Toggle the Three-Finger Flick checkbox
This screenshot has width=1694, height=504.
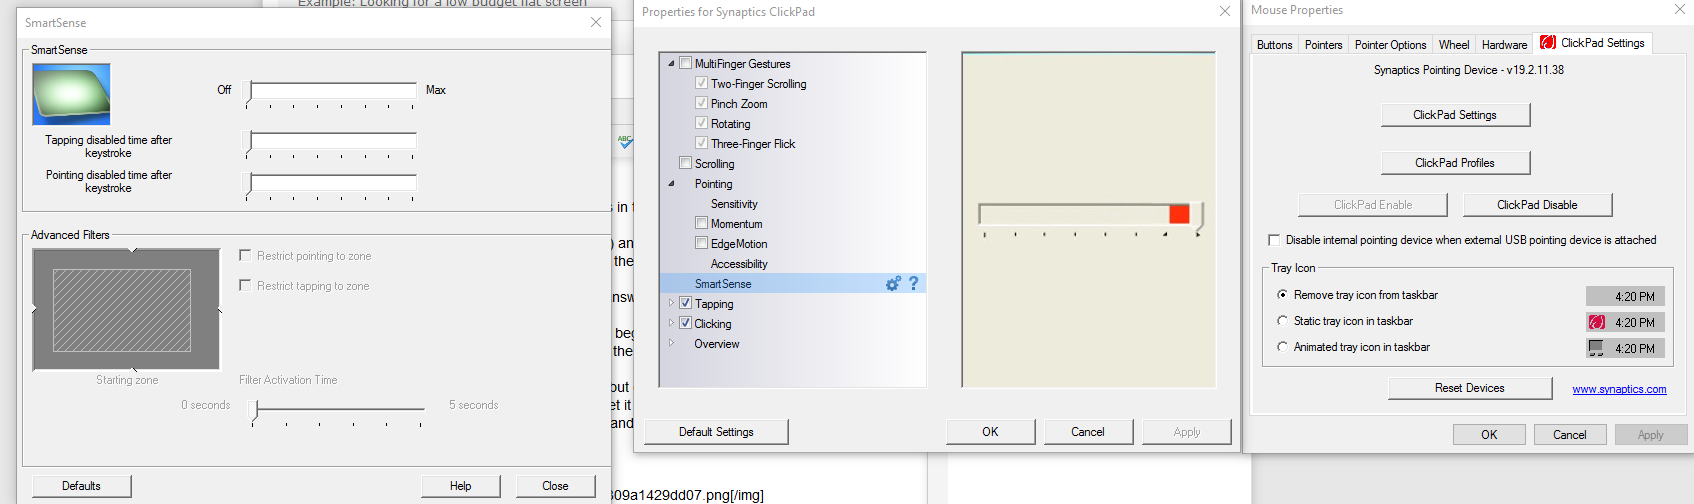click(701, 143)
